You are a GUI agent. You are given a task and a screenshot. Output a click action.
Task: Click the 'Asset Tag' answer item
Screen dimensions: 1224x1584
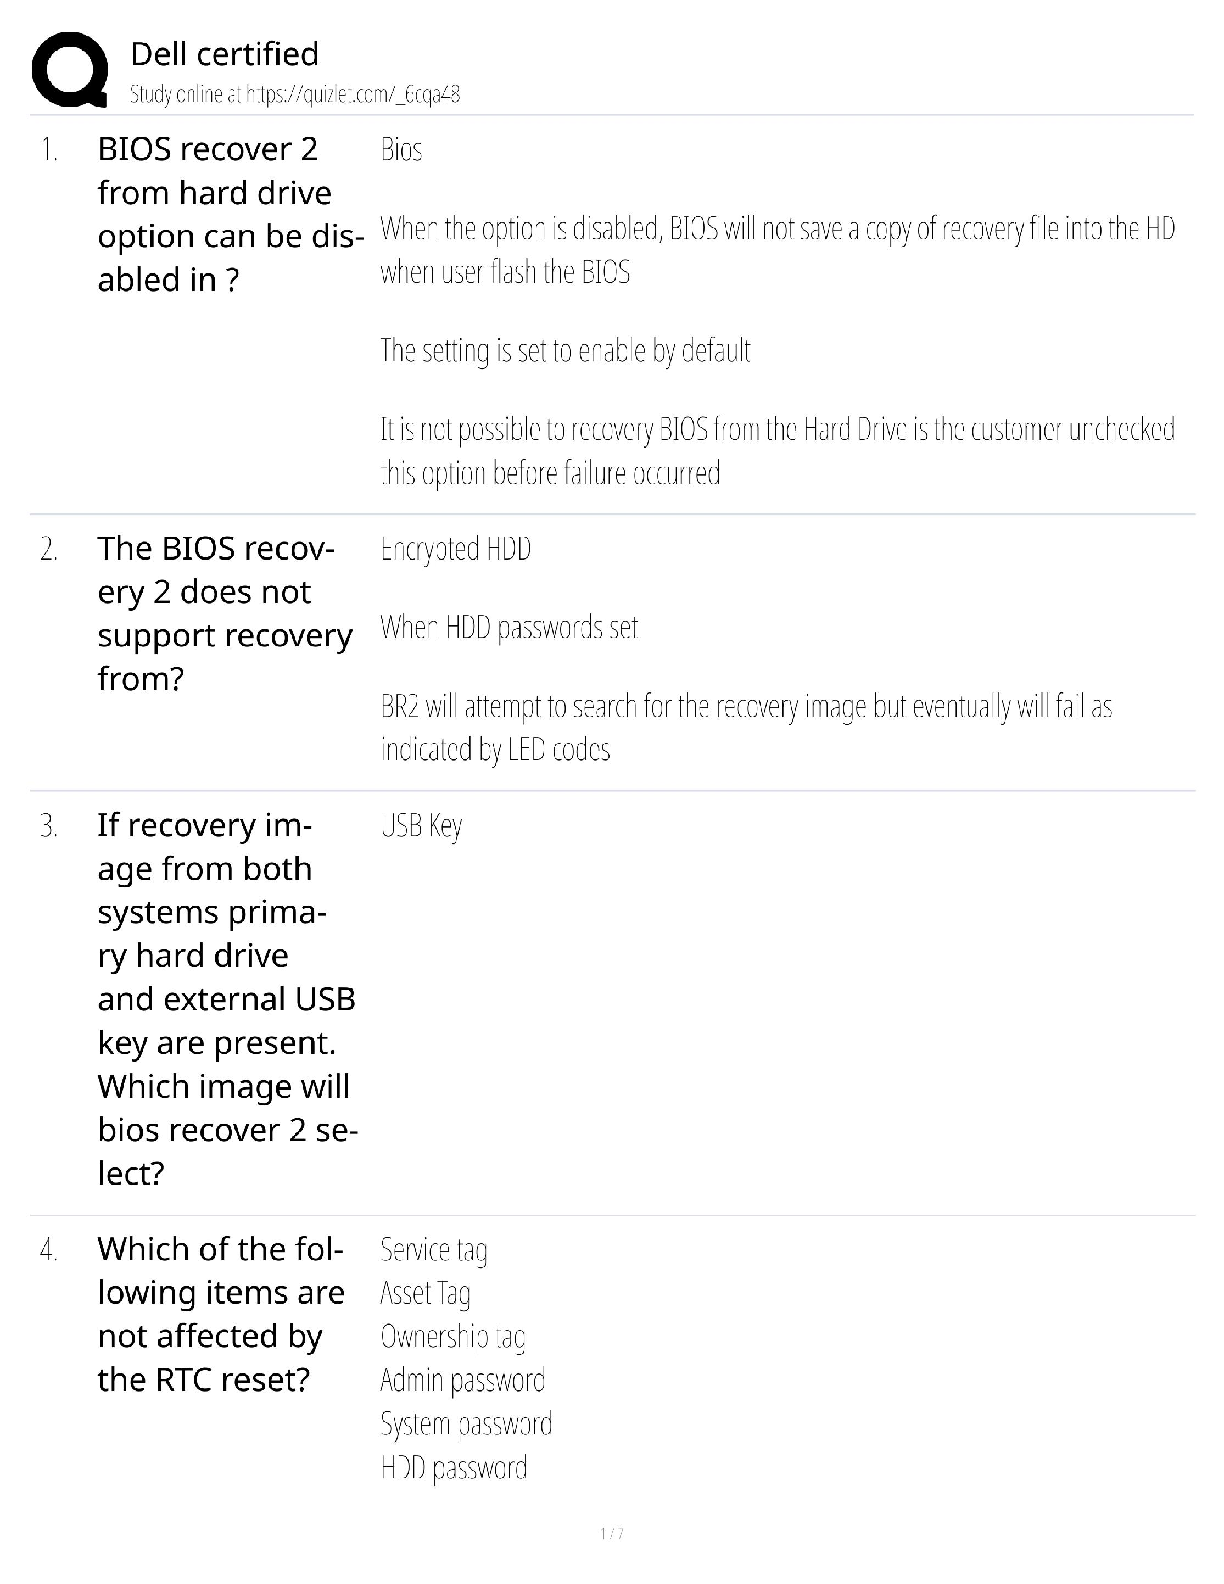[x=425, y=1294]
